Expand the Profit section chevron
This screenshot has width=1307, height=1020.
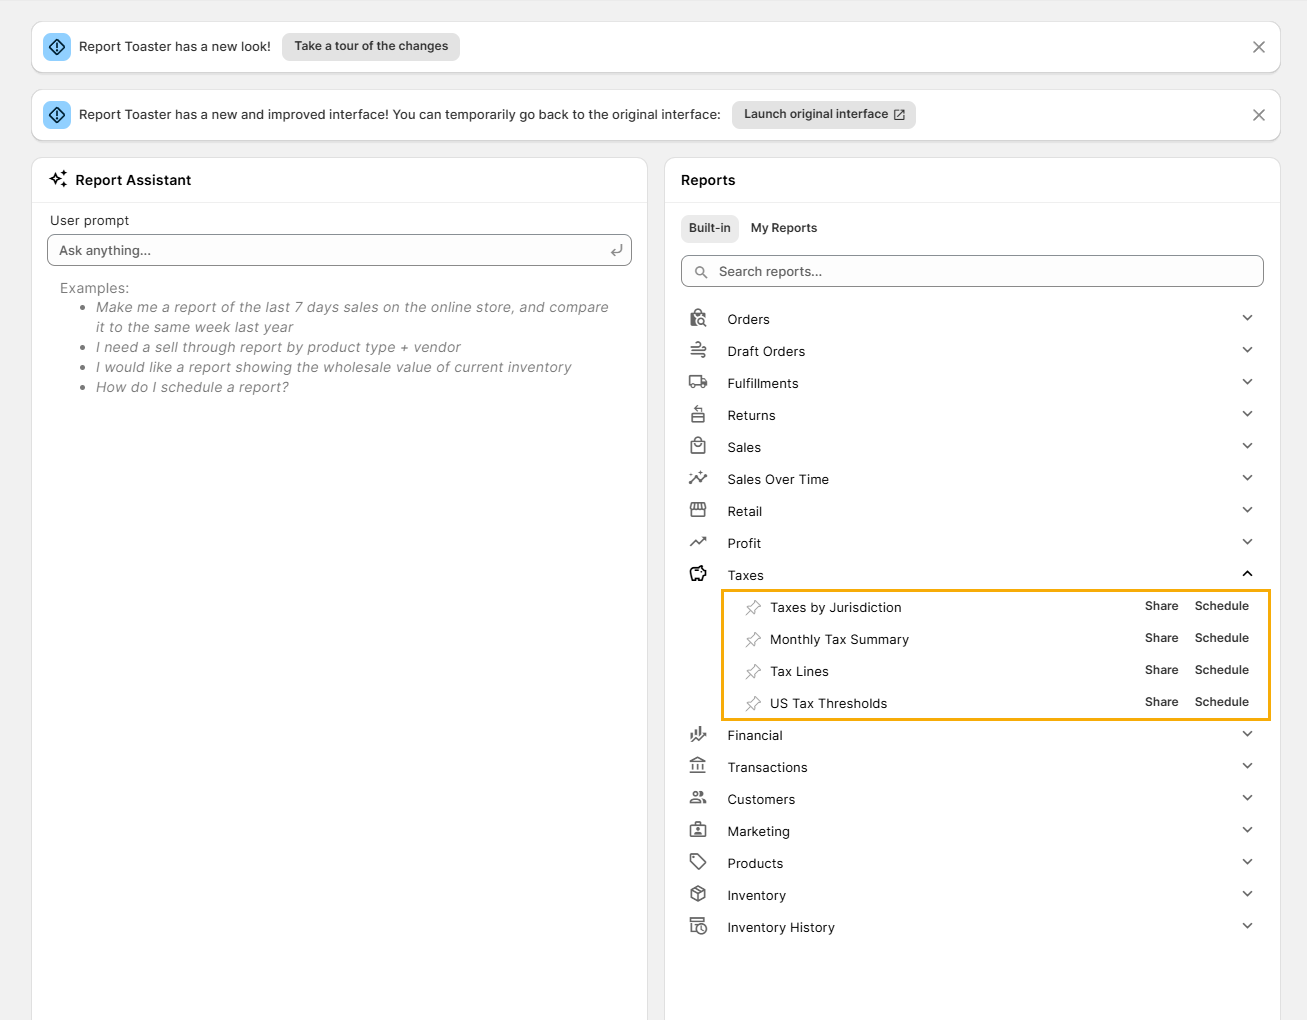point(1247,542)
